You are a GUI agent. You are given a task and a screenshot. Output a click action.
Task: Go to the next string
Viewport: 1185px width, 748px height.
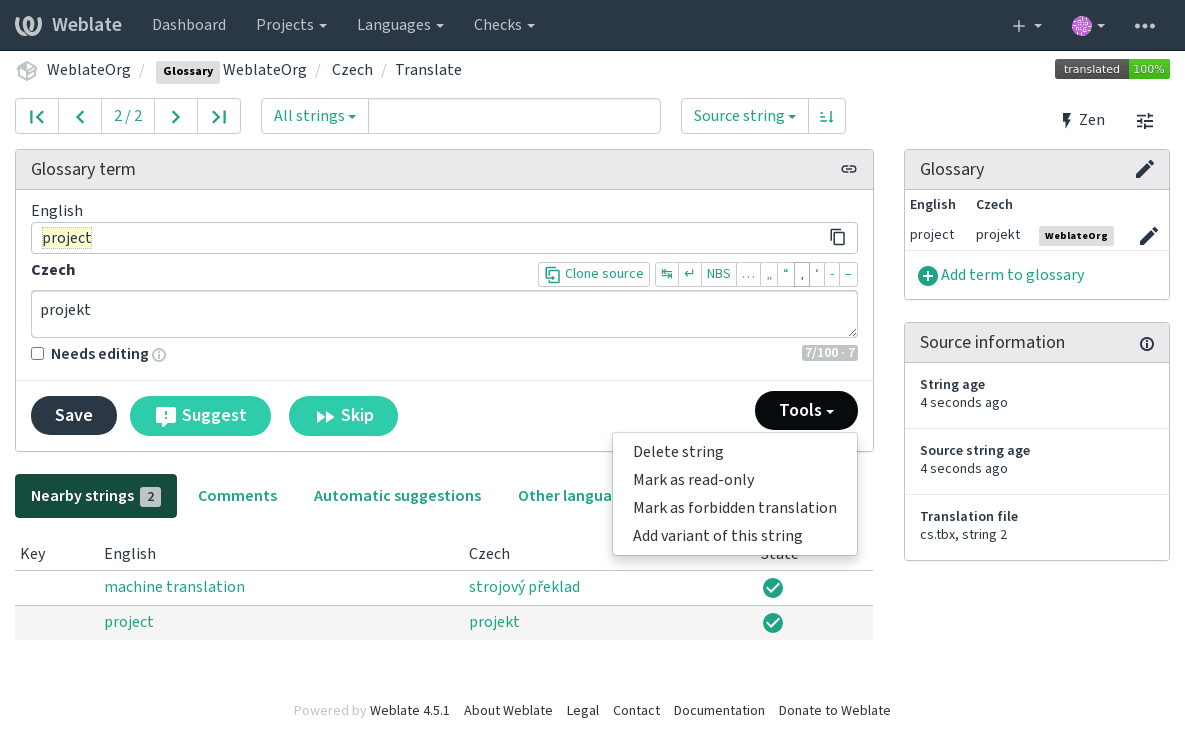coord(176,116)
